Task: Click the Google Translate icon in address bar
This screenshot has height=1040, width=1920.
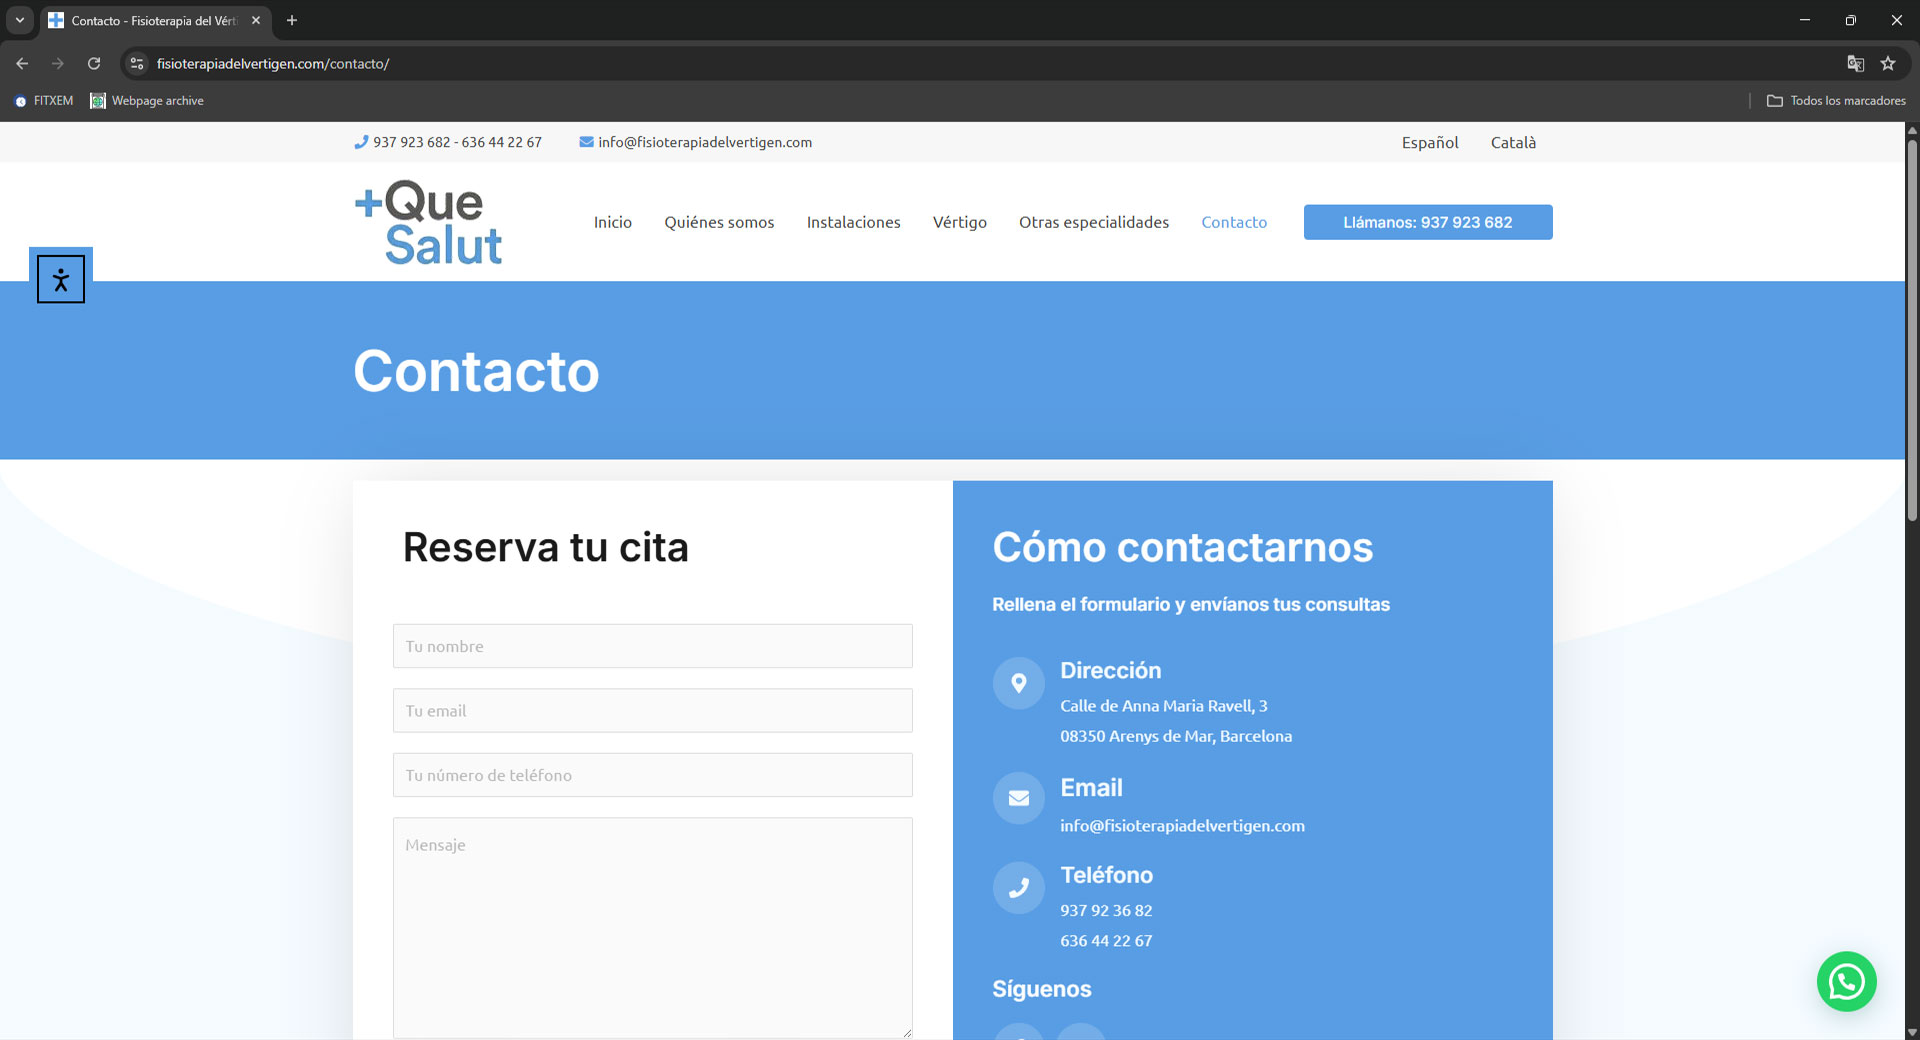Action: coord(1855,64)
